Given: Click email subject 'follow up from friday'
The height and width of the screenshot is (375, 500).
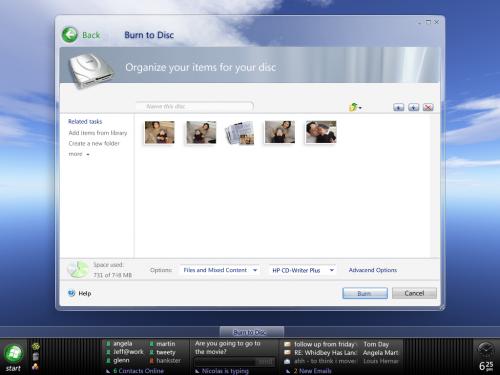Looking at the screenshot, I should pos(325,344).
